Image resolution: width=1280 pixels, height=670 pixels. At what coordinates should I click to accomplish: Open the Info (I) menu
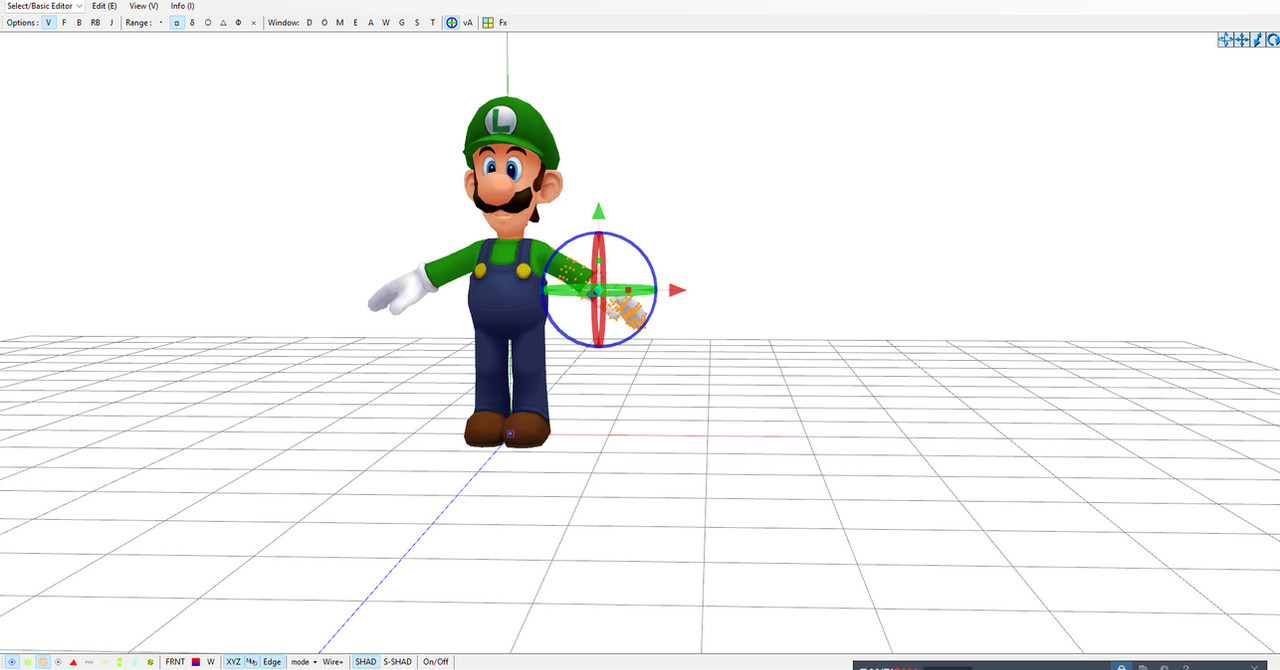182,6
